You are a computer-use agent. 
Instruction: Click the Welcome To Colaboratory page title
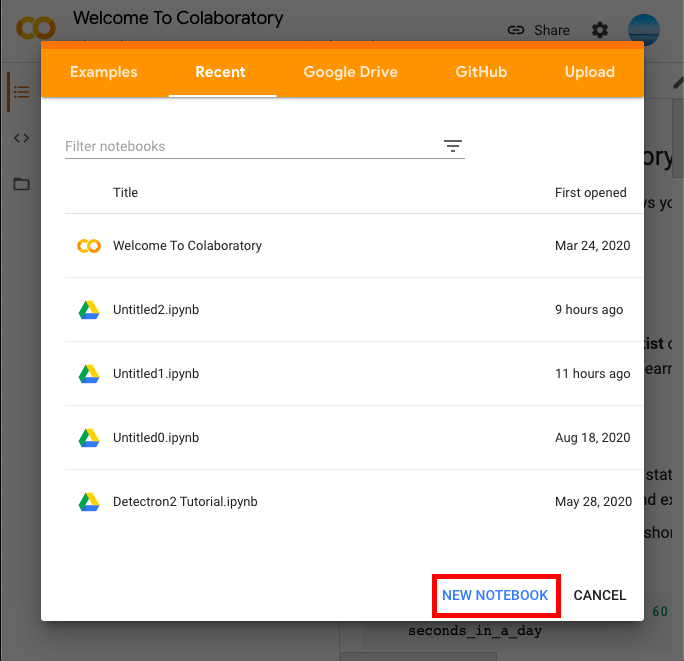(x=178, y=18)
